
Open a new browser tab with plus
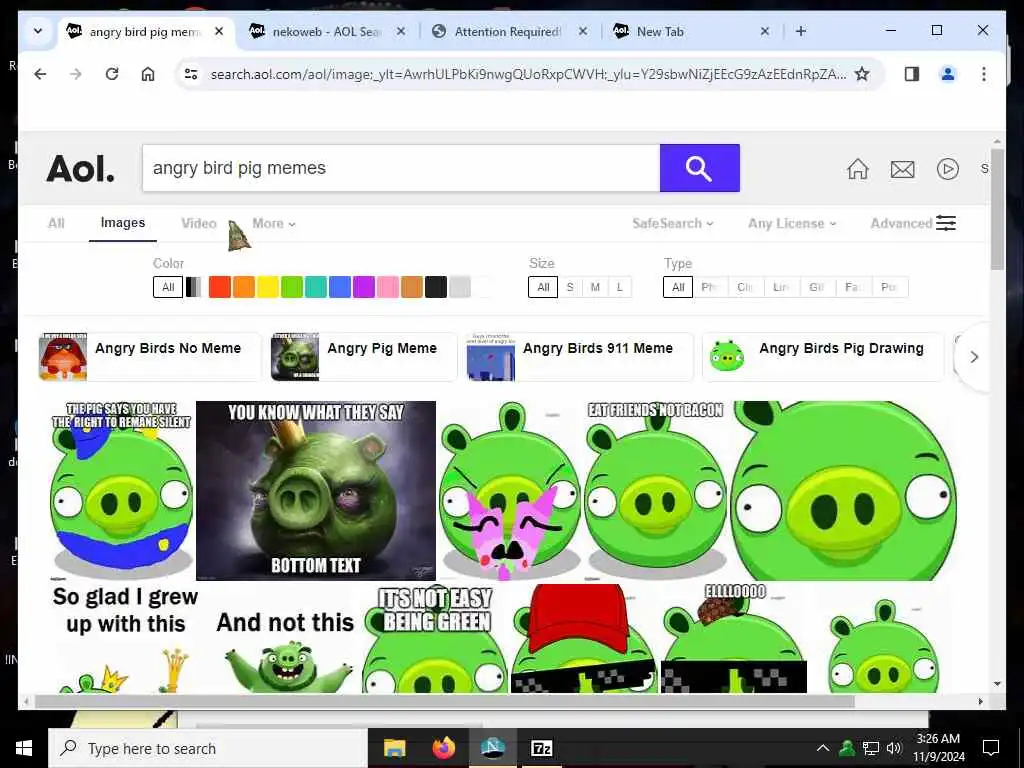coord(801,31)
